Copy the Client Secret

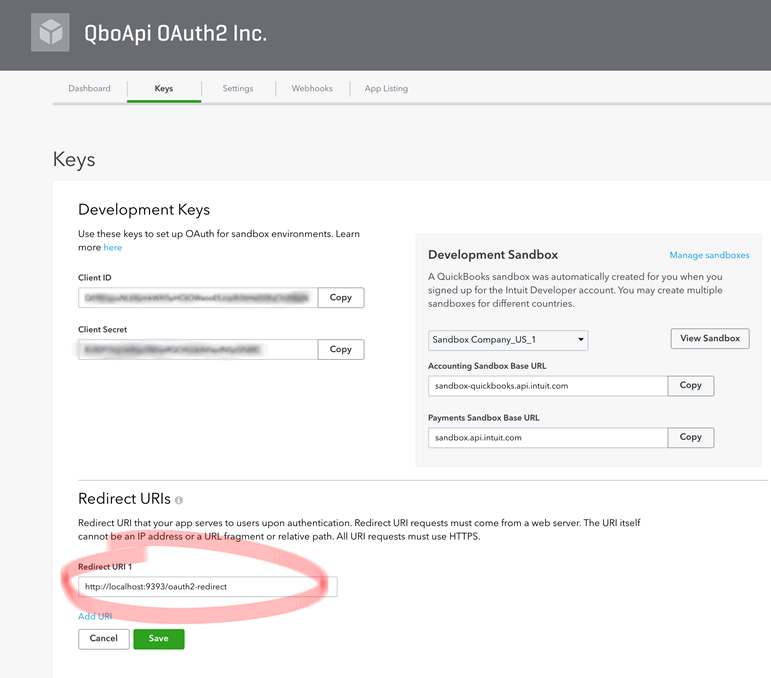(341, 349)
